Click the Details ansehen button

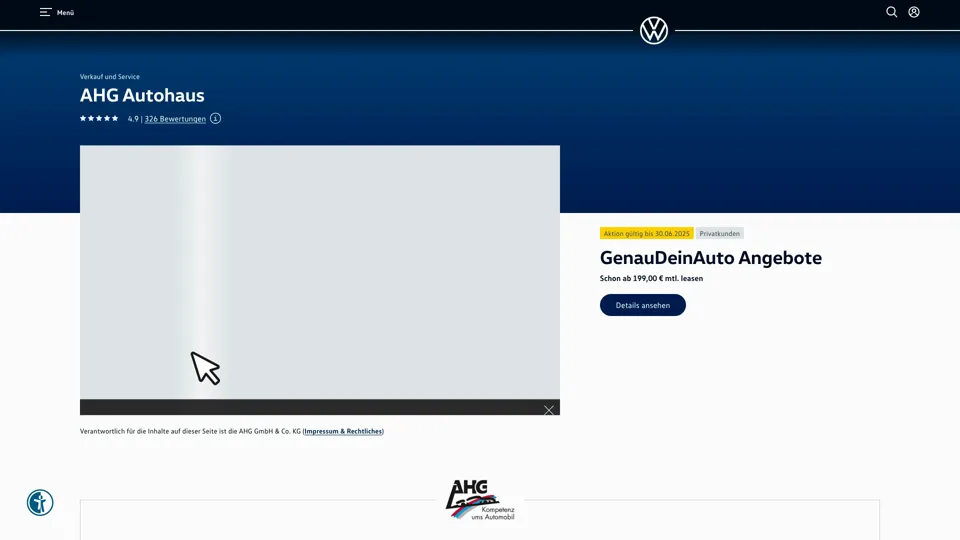pos(642,305)
